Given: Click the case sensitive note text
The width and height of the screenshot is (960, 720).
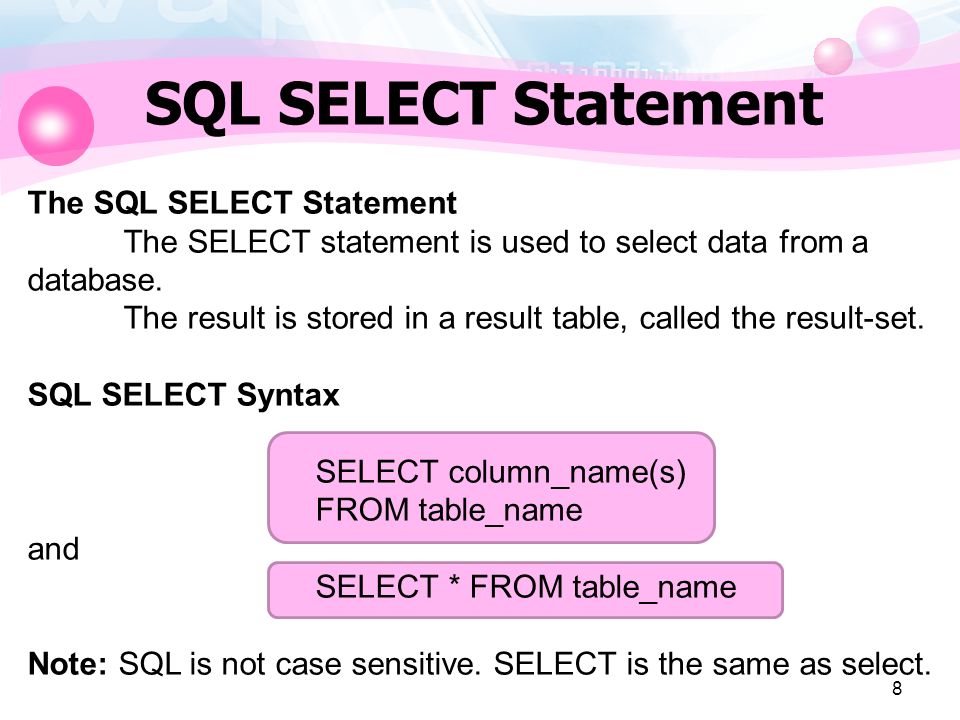Looking at the screenshot, I should [525, 664].
